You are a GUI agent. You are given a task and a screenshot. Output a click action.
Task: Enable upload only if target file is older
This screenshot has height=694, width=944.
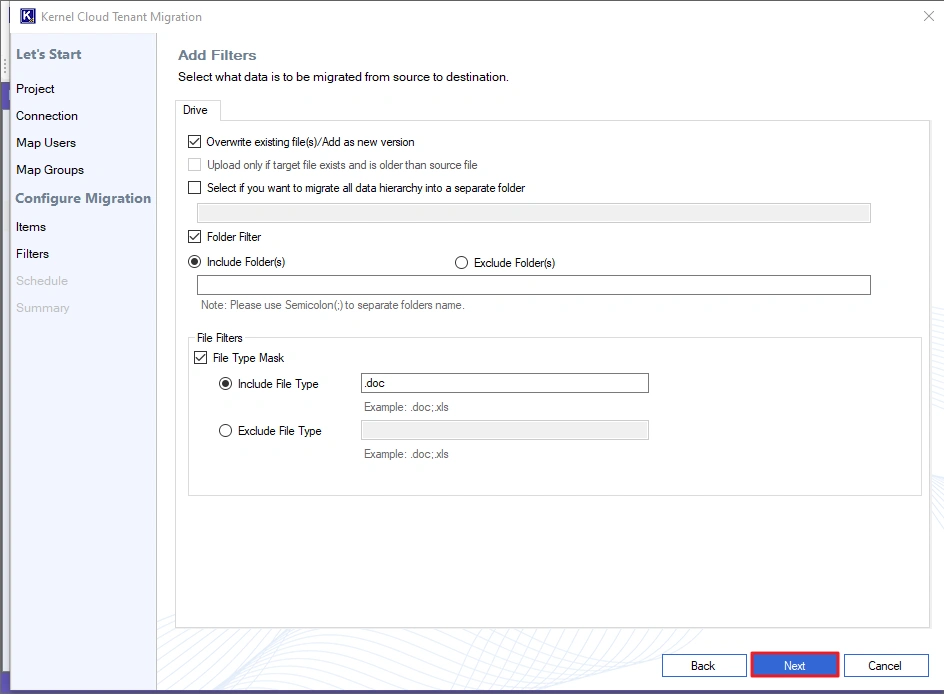coord(195,165)
